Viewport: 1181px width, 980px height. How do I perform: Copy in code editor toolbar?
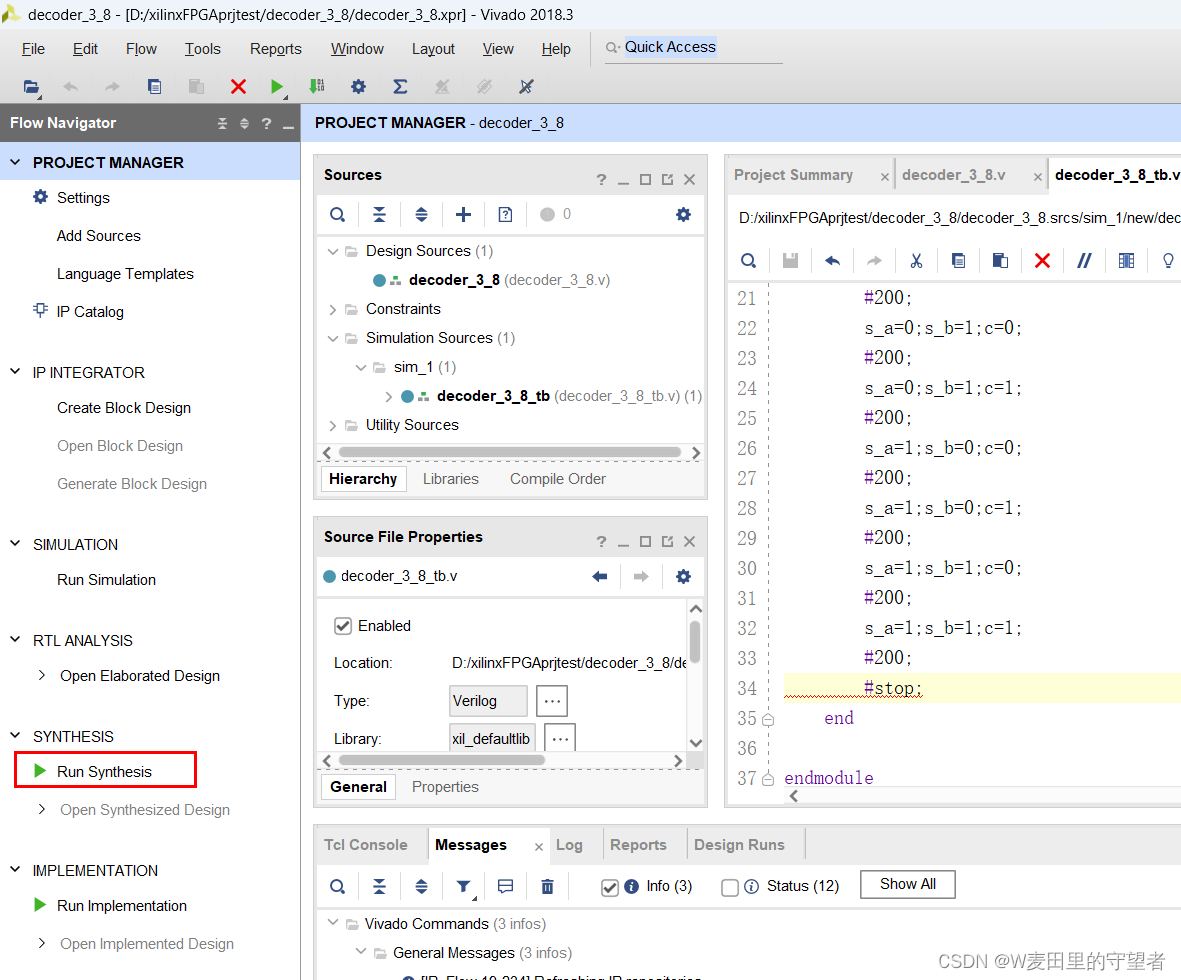click(x=958, y=261)
